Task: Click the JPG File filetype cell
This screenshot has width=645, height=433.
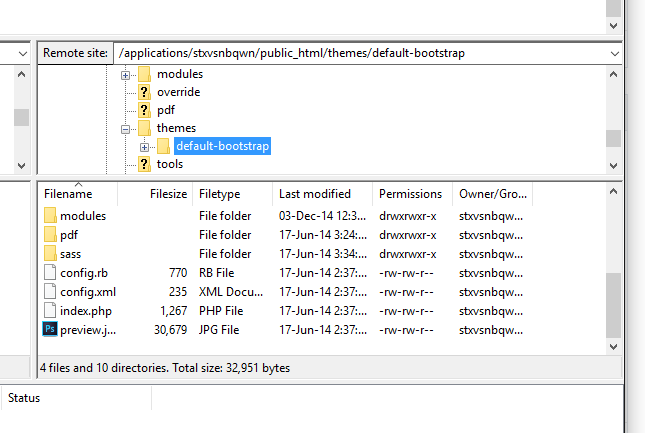Action: tap(219, 330)
